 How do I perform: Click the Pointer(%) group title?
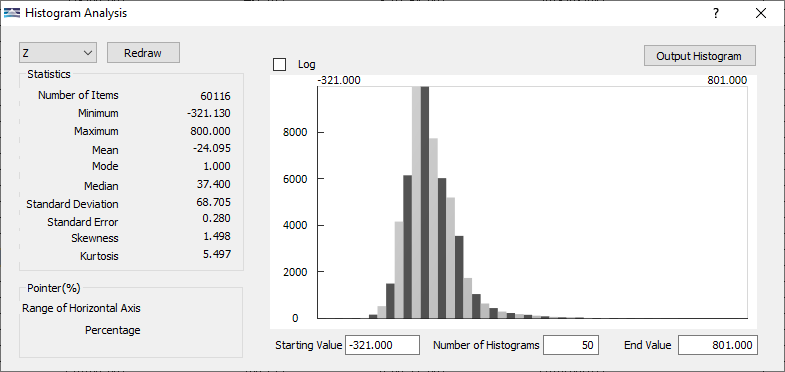[x=54, y=288]
